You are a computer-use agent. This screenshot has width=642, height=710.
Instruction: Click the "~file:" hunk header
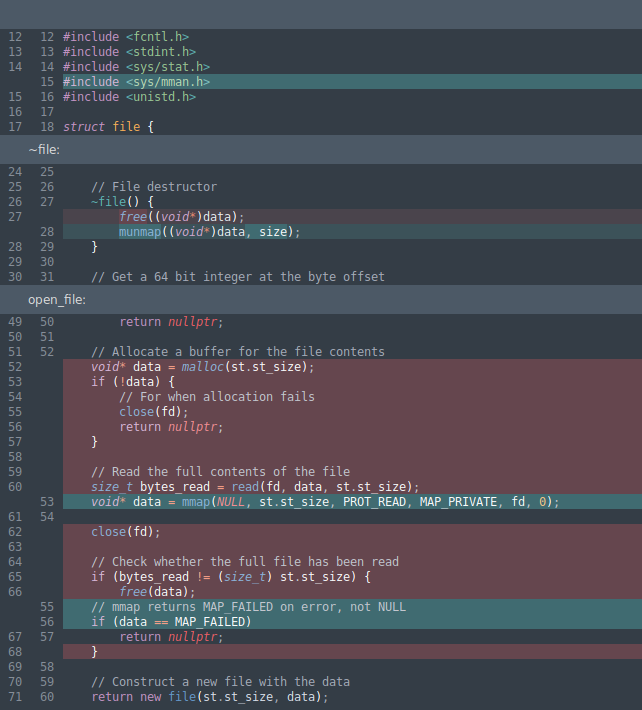[44, 150]
